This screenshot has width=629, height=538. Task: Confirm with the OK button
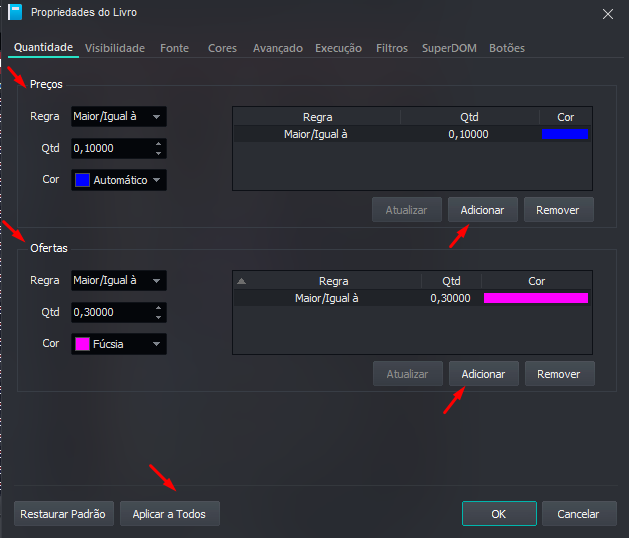pyautogui.click(x=499, y=514)
